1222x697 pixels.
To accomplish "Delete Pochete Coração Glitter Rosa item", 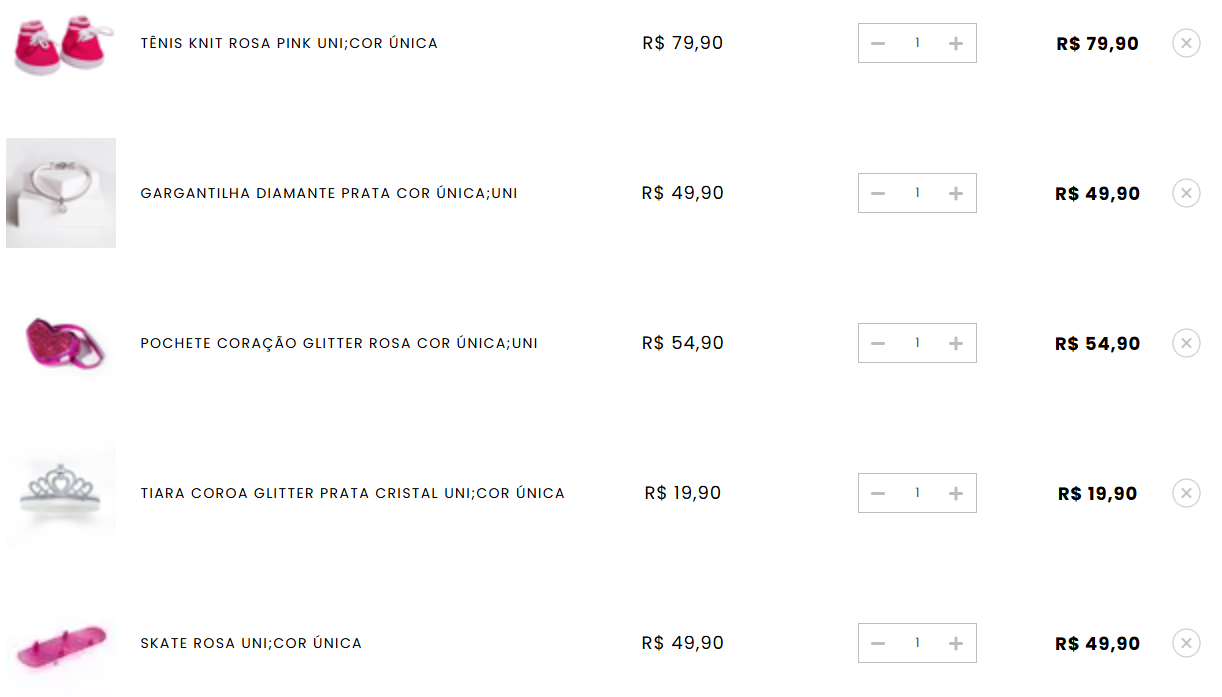I will click(1186, 343).
